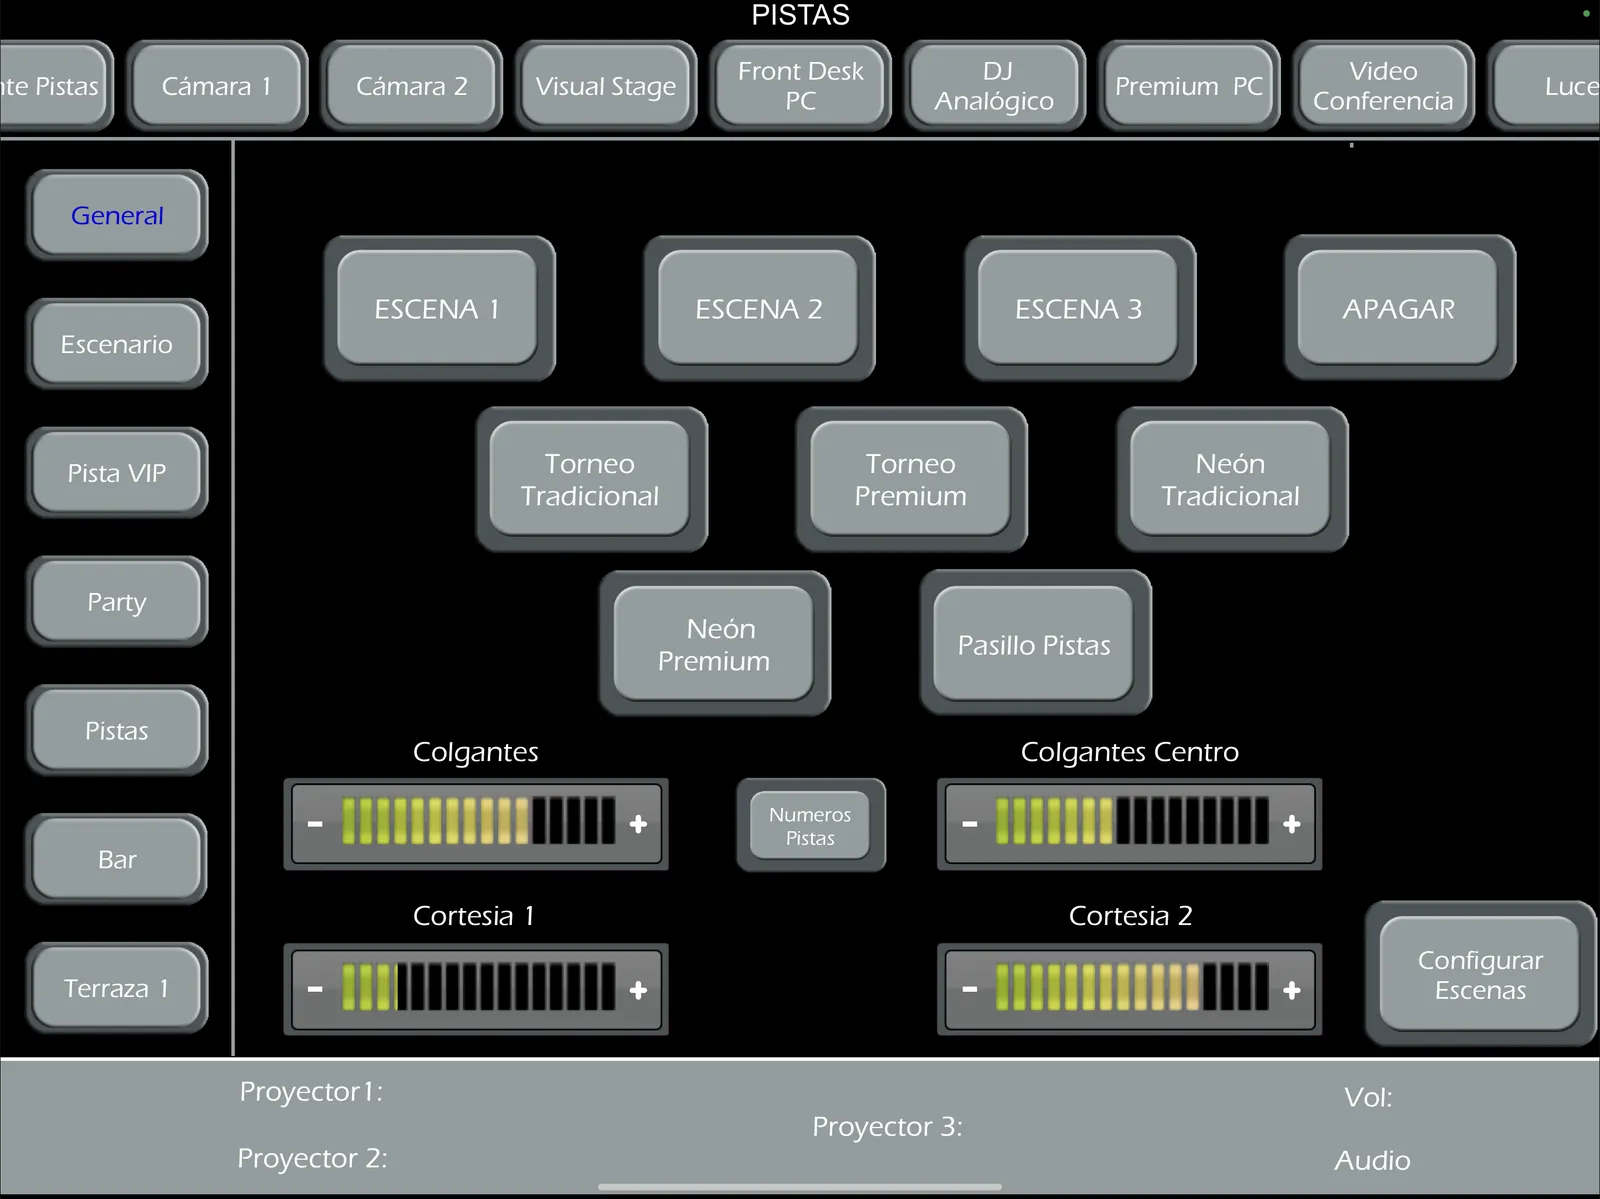
Task: Click the Colgantes level meter bar
Action: (478, 822)
